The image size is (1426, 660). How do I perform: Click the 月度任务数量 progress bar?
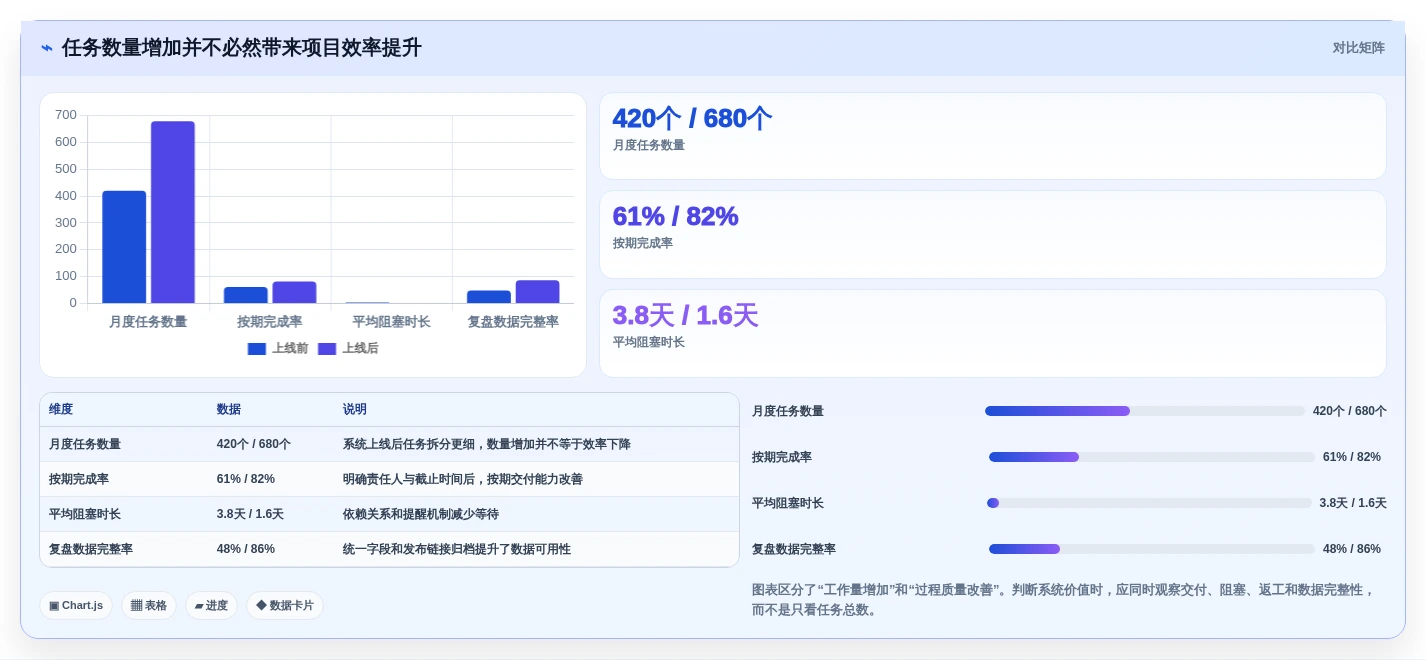tap(1145, 411)
